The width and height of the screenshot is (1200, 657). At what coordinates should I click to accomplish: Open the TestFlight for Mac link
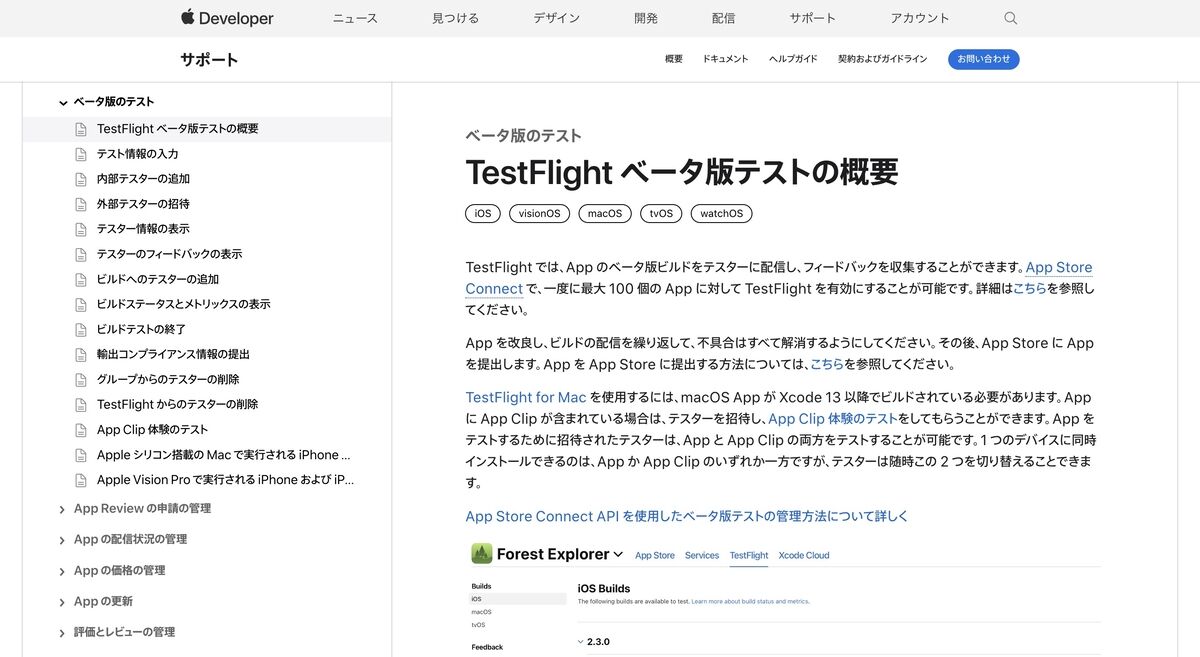[526, 397]
